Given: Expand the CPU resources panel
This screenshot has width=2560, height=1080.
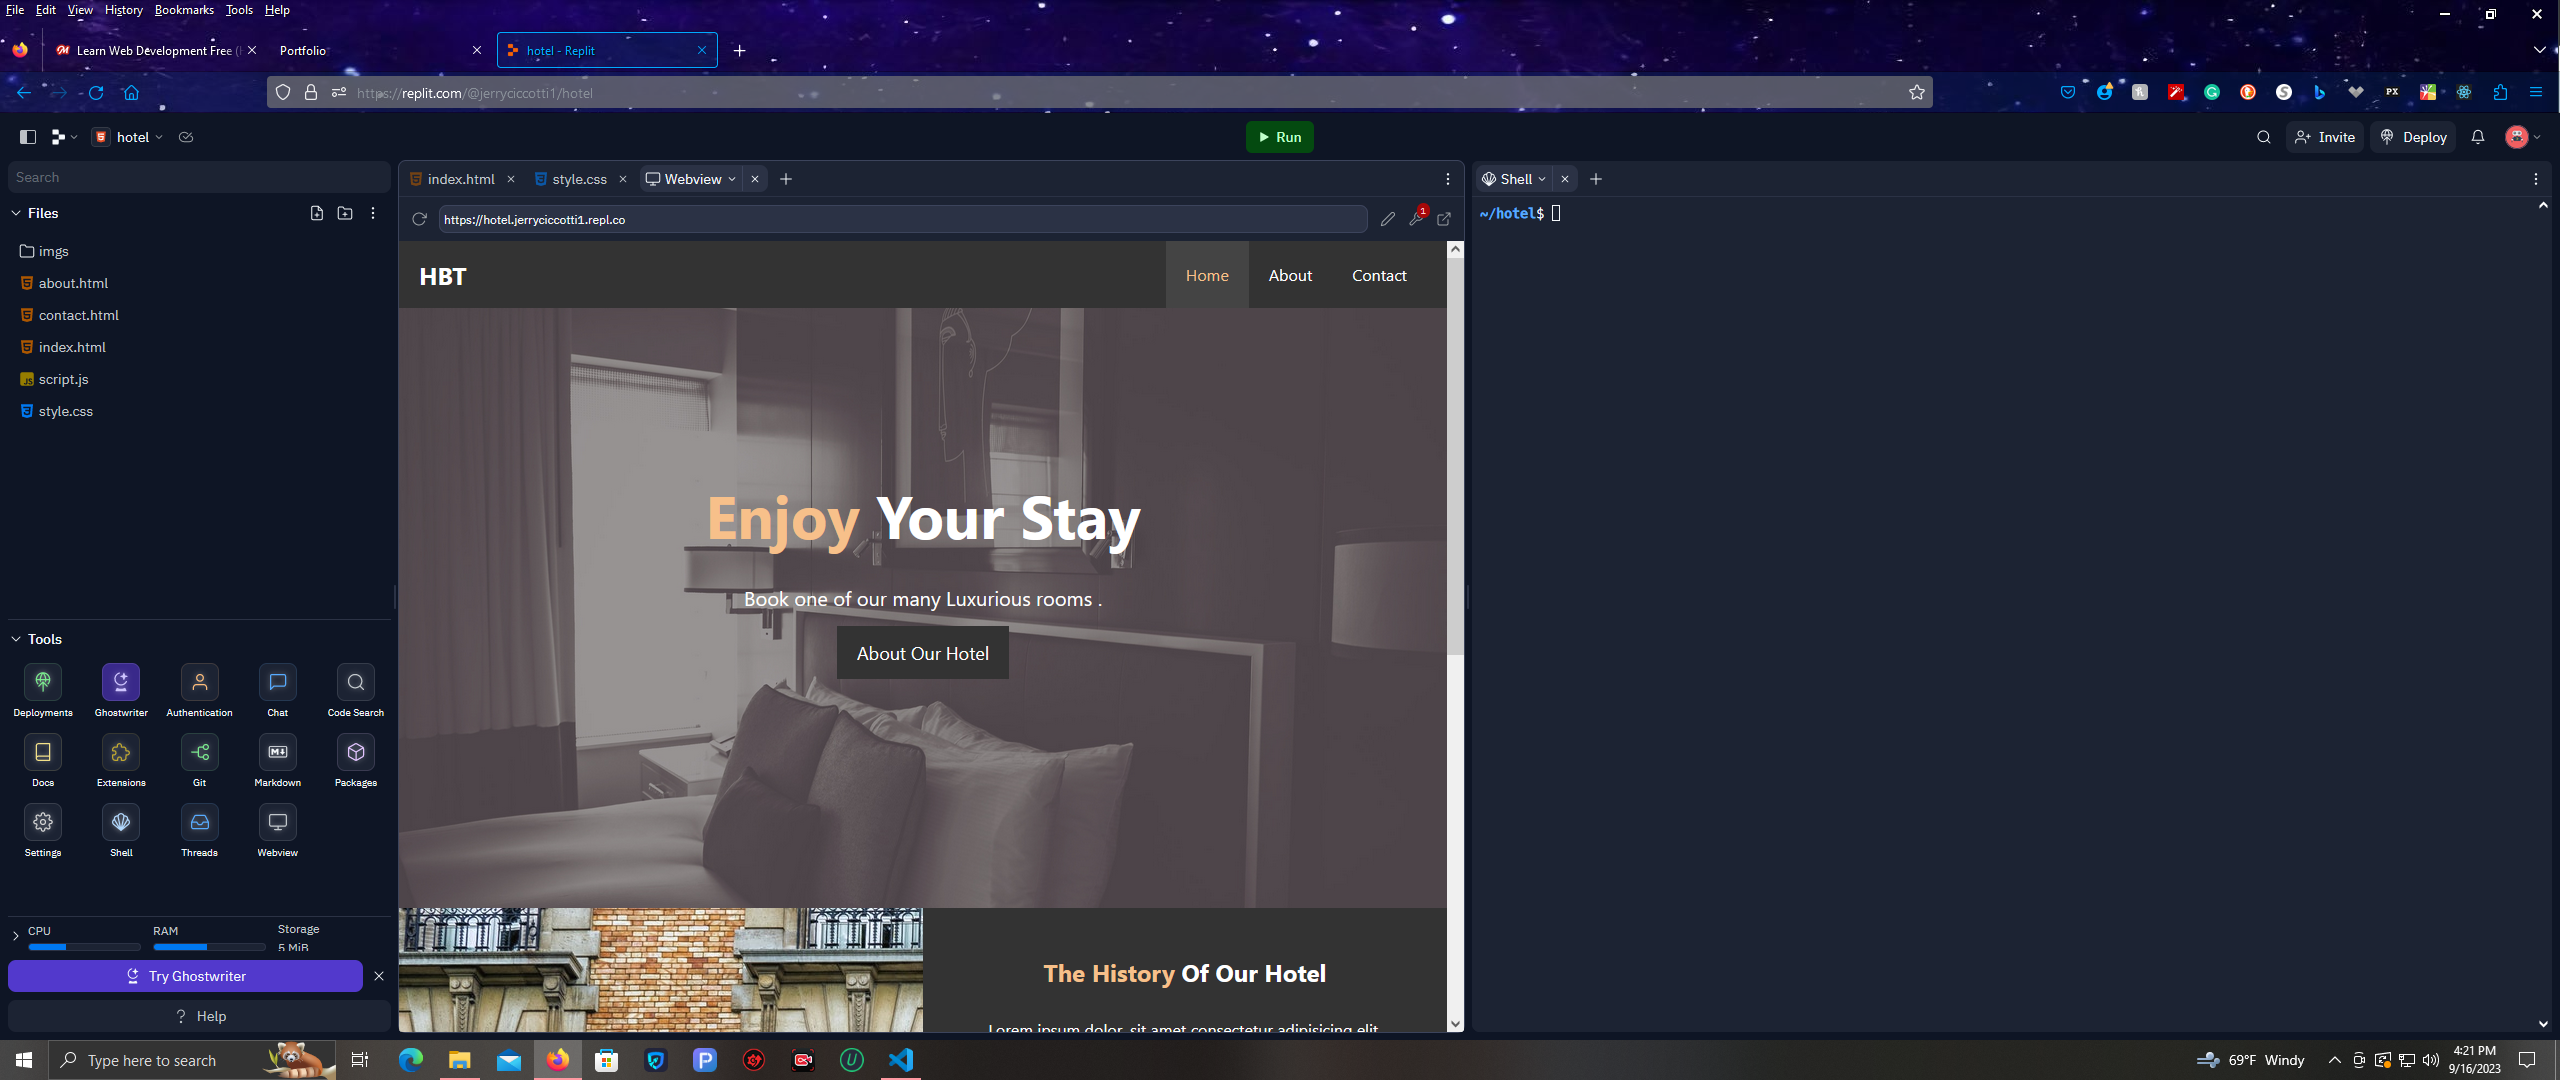Looking at the screenshot, I should click(16, 936).
